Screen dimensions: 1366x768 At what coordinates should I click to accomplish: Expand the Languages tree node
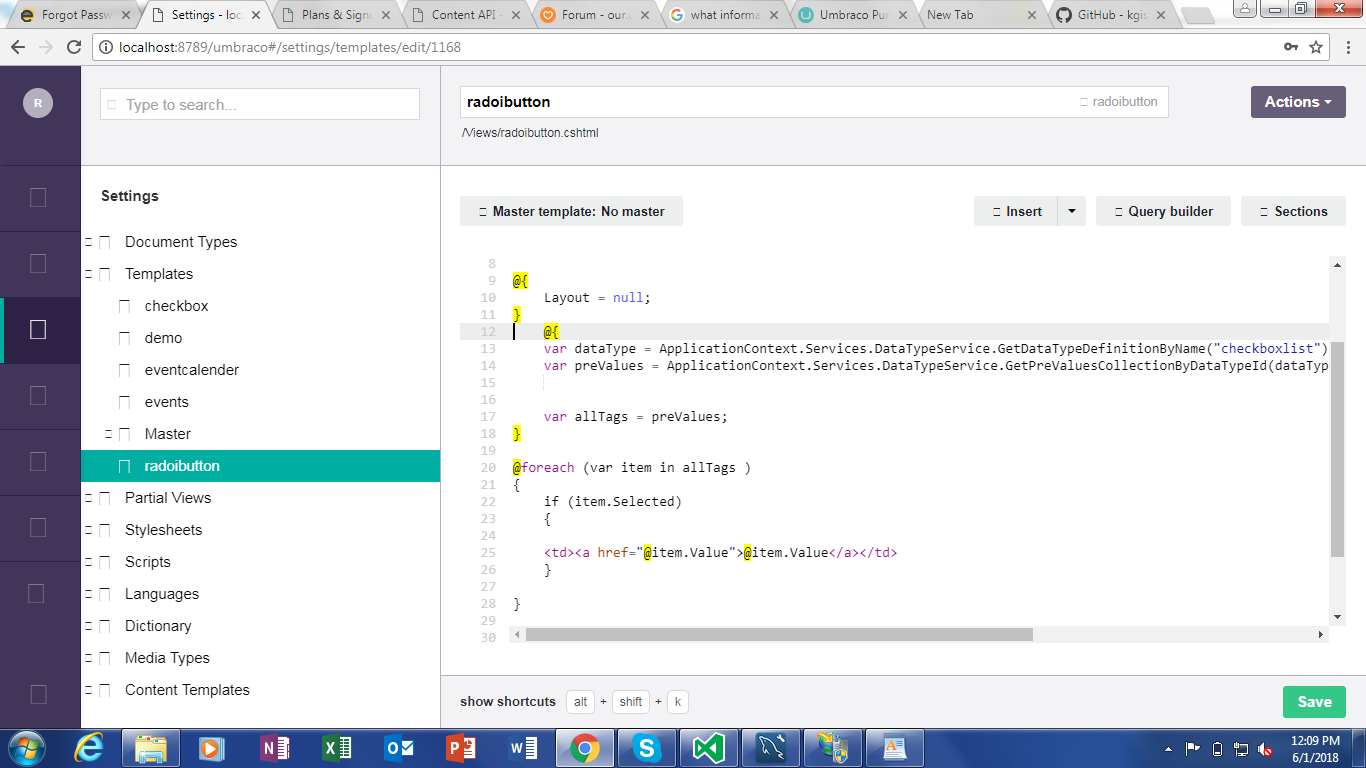pyautogui.click(x=88, y=594)
